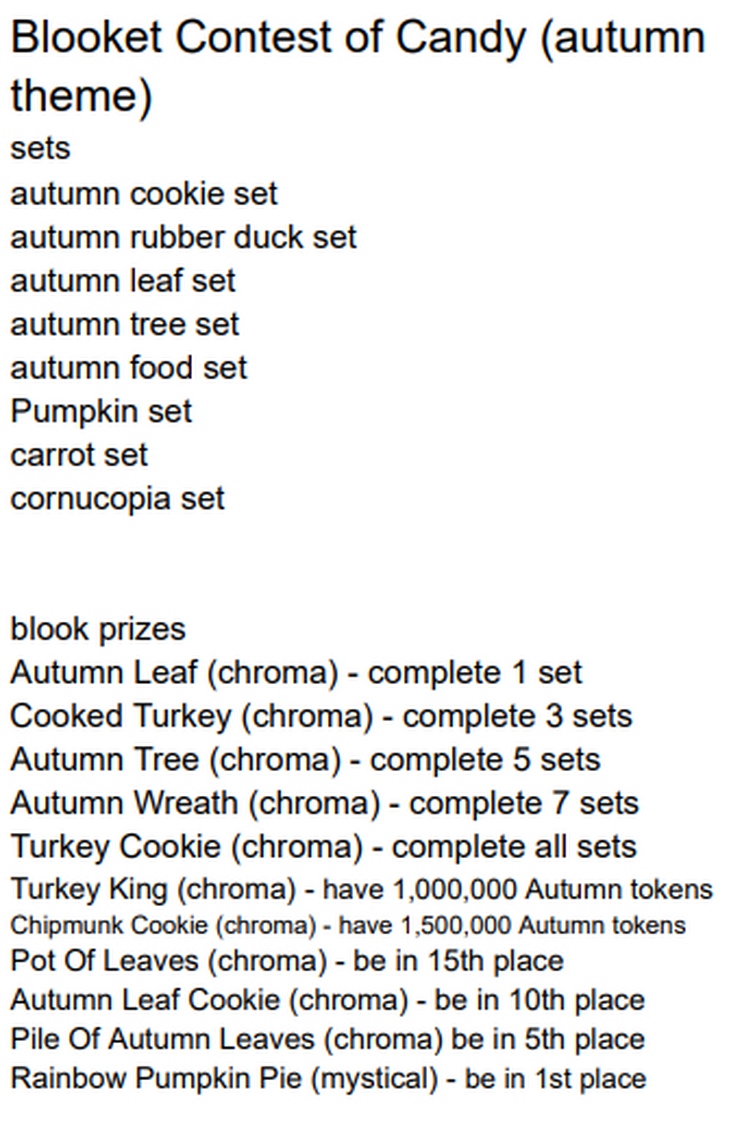Click the 'Cooked Turkey (chroma)' prize line

pos(322,717)
